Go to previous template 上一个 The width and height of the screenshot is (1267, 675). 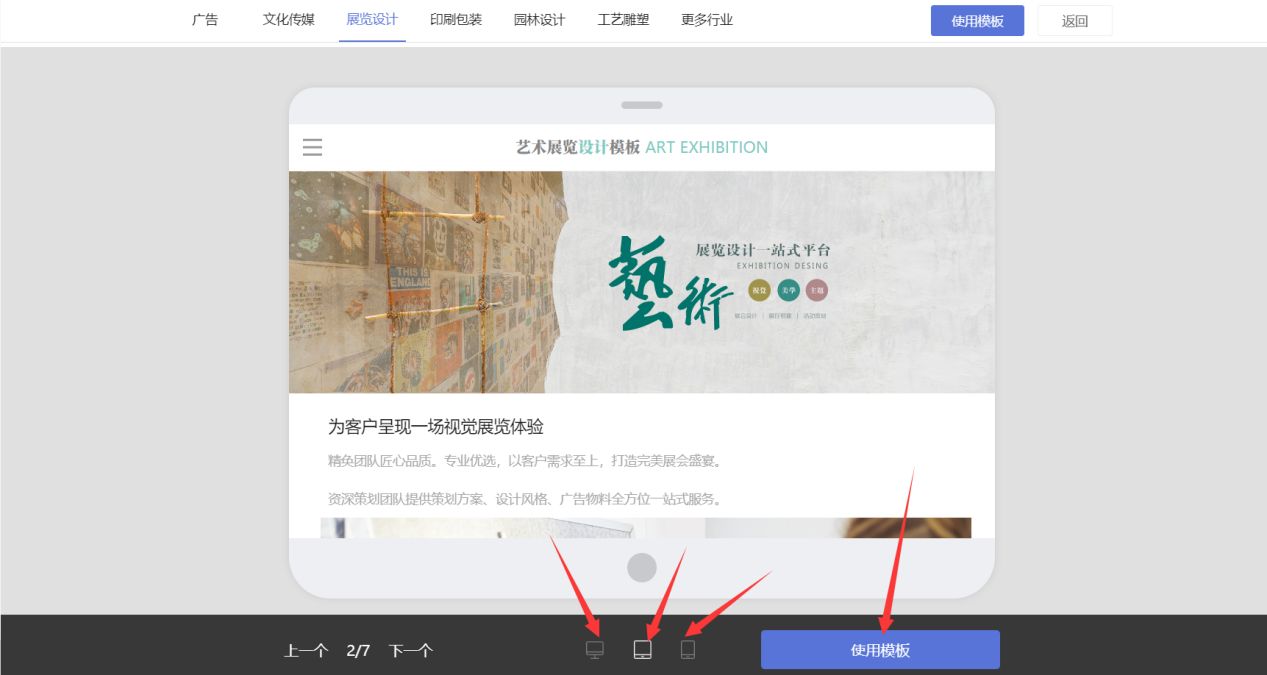306,651
